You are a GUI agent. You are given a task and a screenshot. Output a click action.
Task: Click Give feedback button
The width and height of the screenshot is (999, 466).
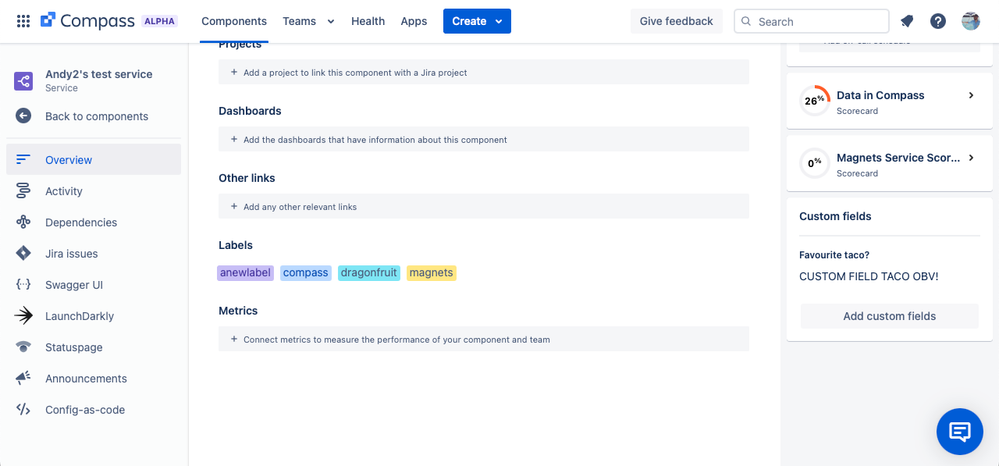pos(676,21)
